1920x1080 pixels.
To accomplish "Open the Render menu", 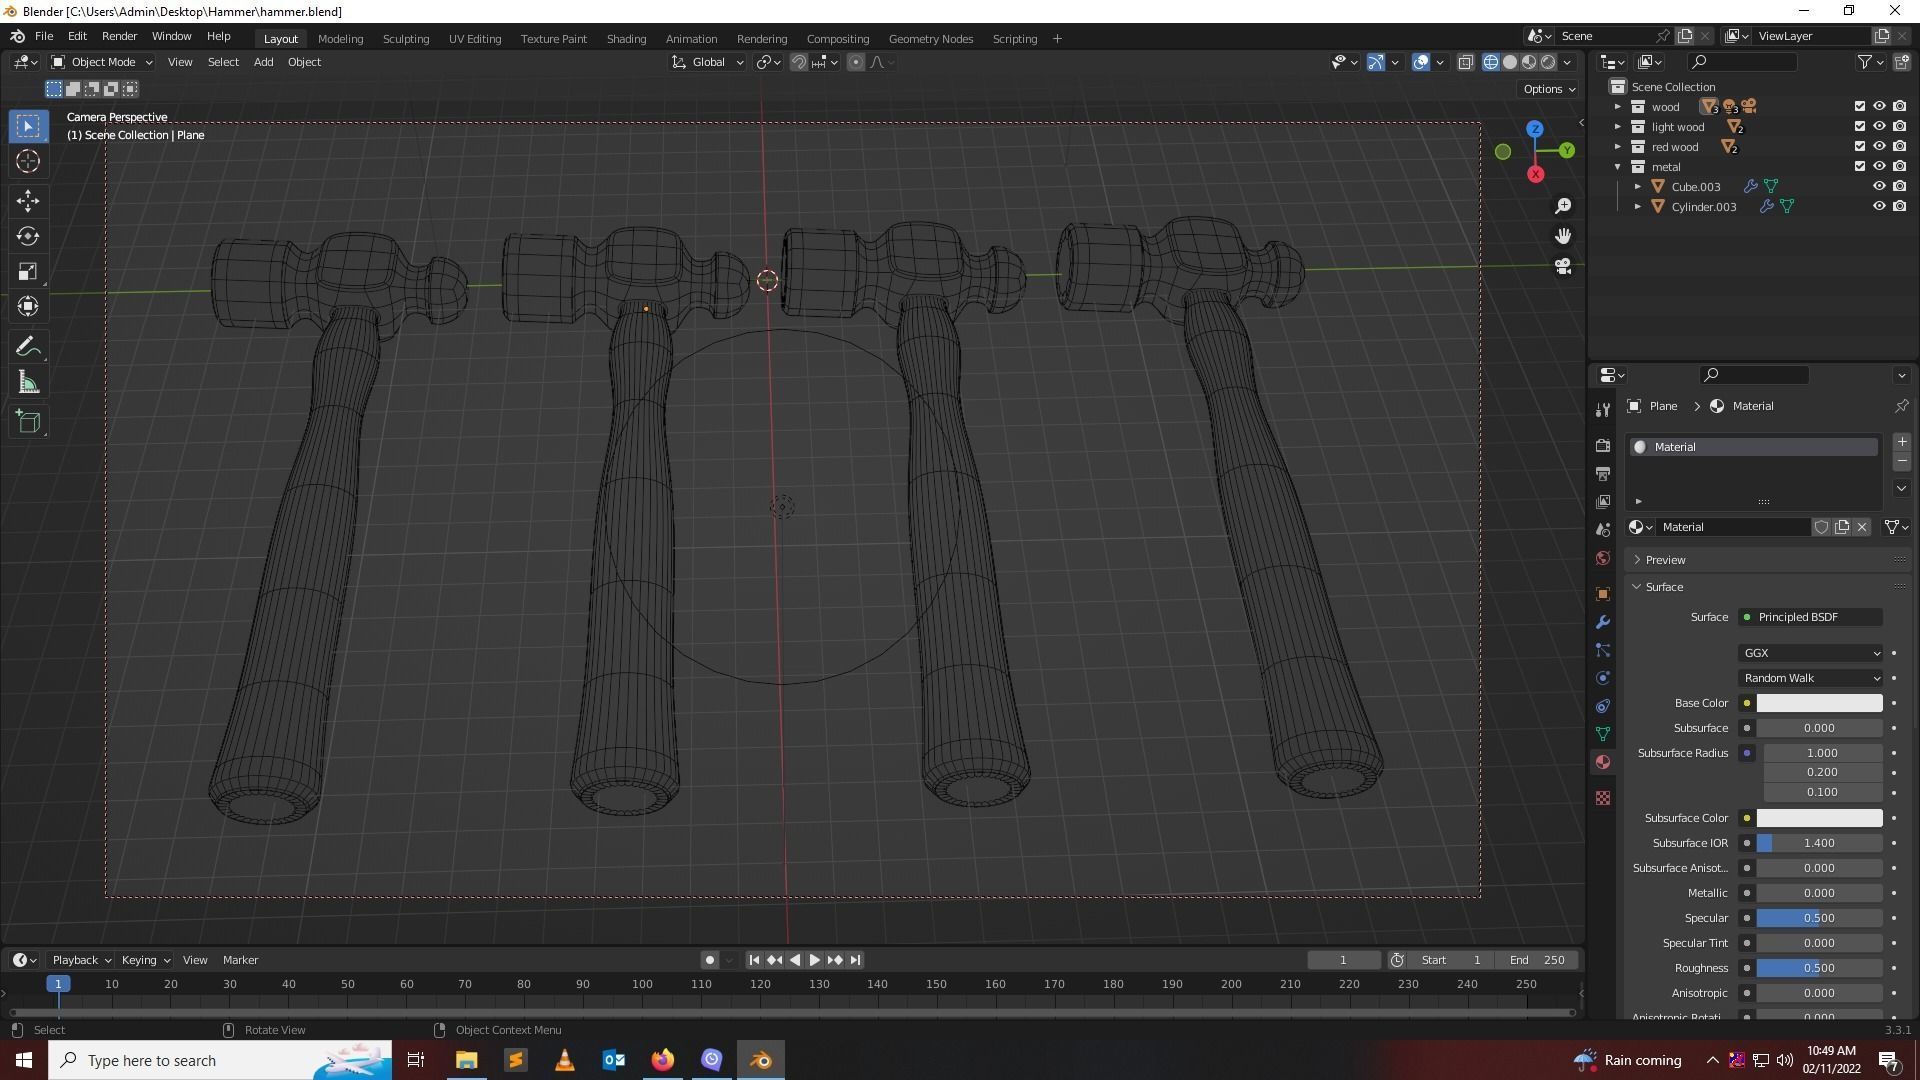I will 119,36.
